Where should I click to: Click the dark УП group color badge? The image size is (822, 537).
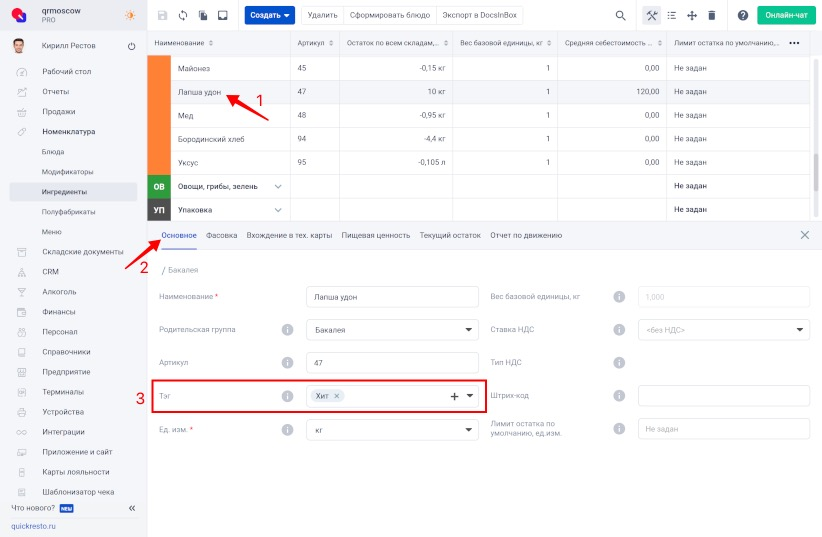159,210
